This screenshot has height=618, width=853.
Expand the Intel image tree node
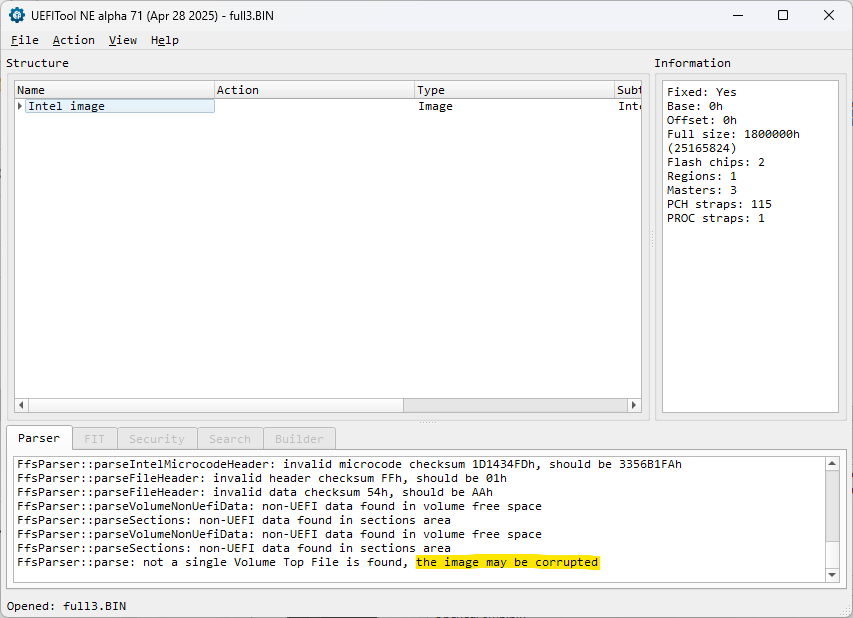[20, 106]
